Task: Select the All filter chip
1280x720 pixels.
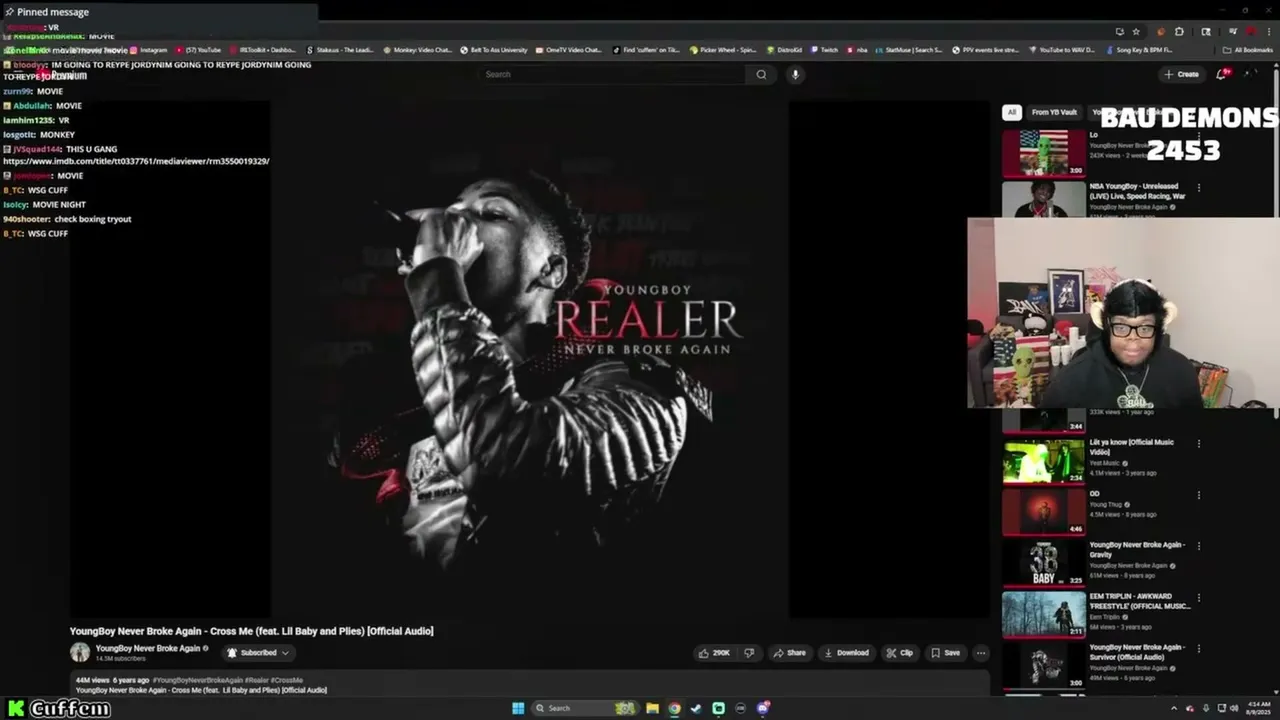Action: point(1012,112)
